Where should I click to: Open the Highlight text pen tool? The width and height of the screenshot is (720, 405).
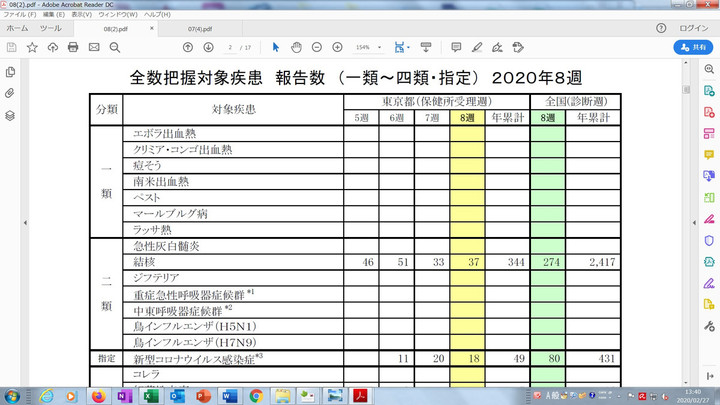pyautogui.click(x=477, y=47)
